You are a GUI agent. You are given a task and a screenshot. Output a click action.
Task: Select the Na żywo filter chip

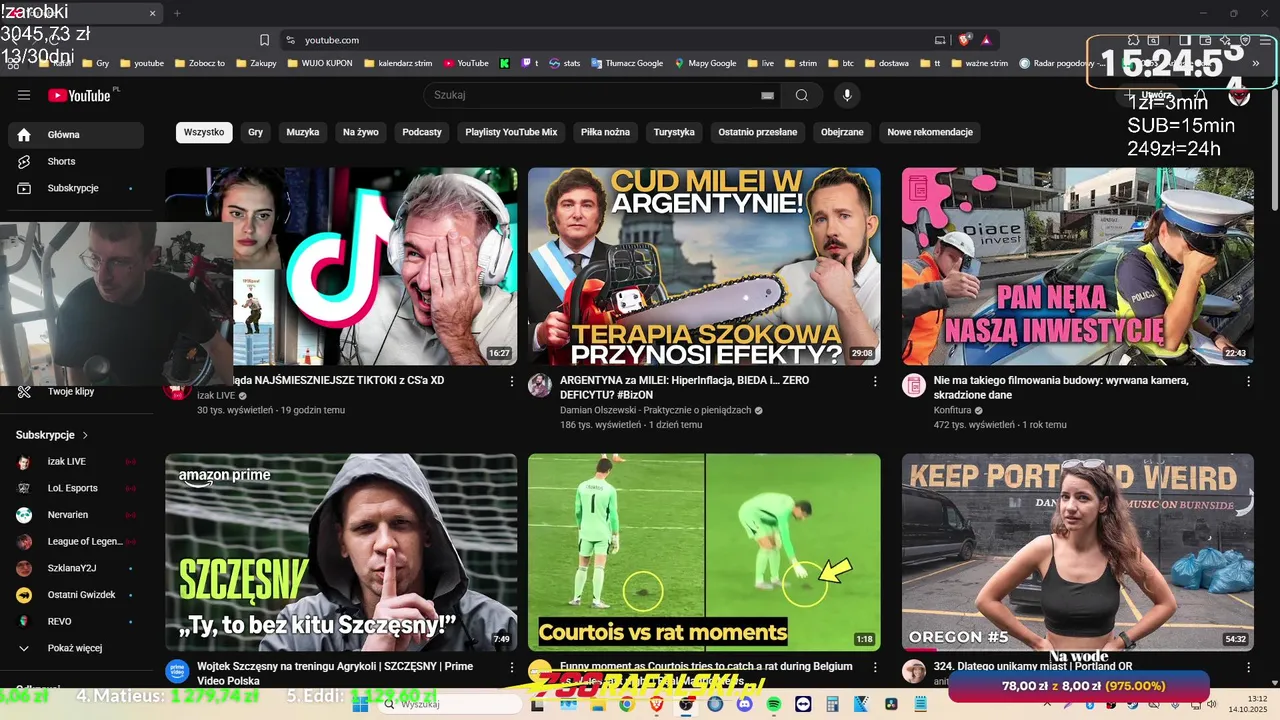(361, 132)
